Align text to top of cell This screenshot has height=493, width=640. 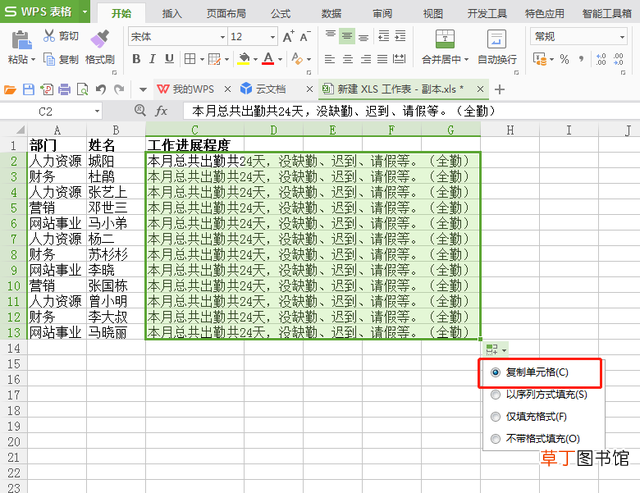pyautogui.click(x=330, y=36)
